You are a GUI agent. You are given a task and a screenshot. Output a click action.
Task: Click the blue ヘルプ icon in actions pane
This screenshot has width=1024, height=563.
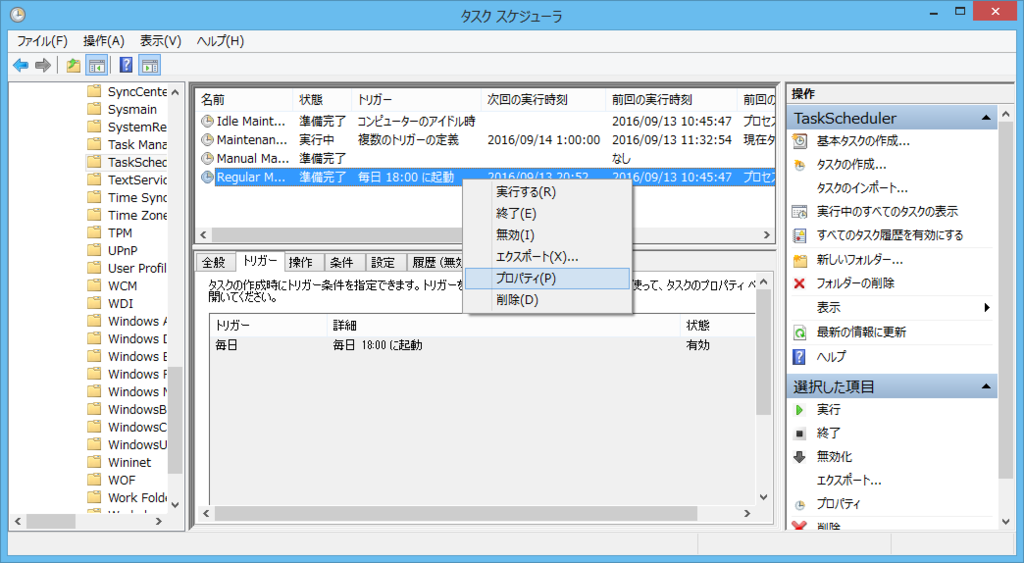pyautogui.click(x=799, y=357)
